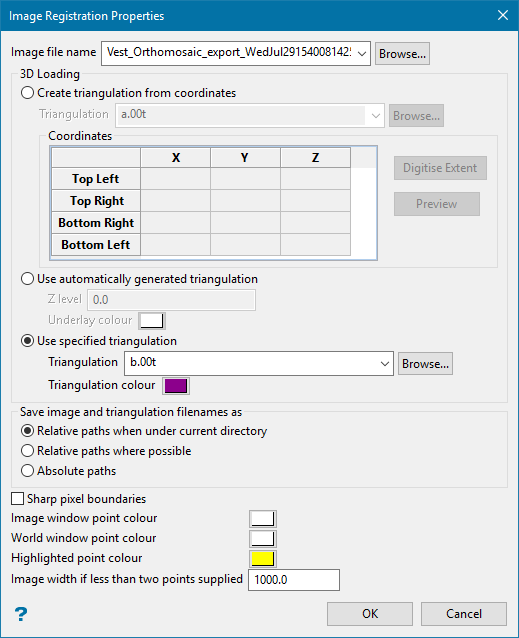Change the World window point colour swatch
The image size is (519, 638).
click(263, 539)
